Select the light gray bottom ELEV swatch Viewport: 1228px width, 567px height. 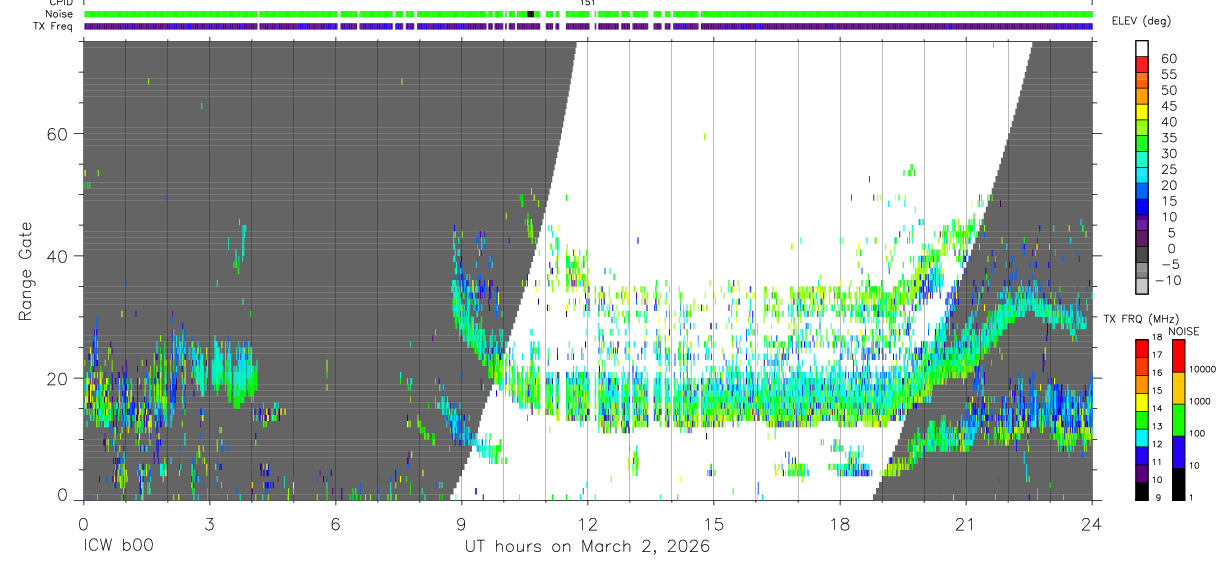coord(1142,288)
